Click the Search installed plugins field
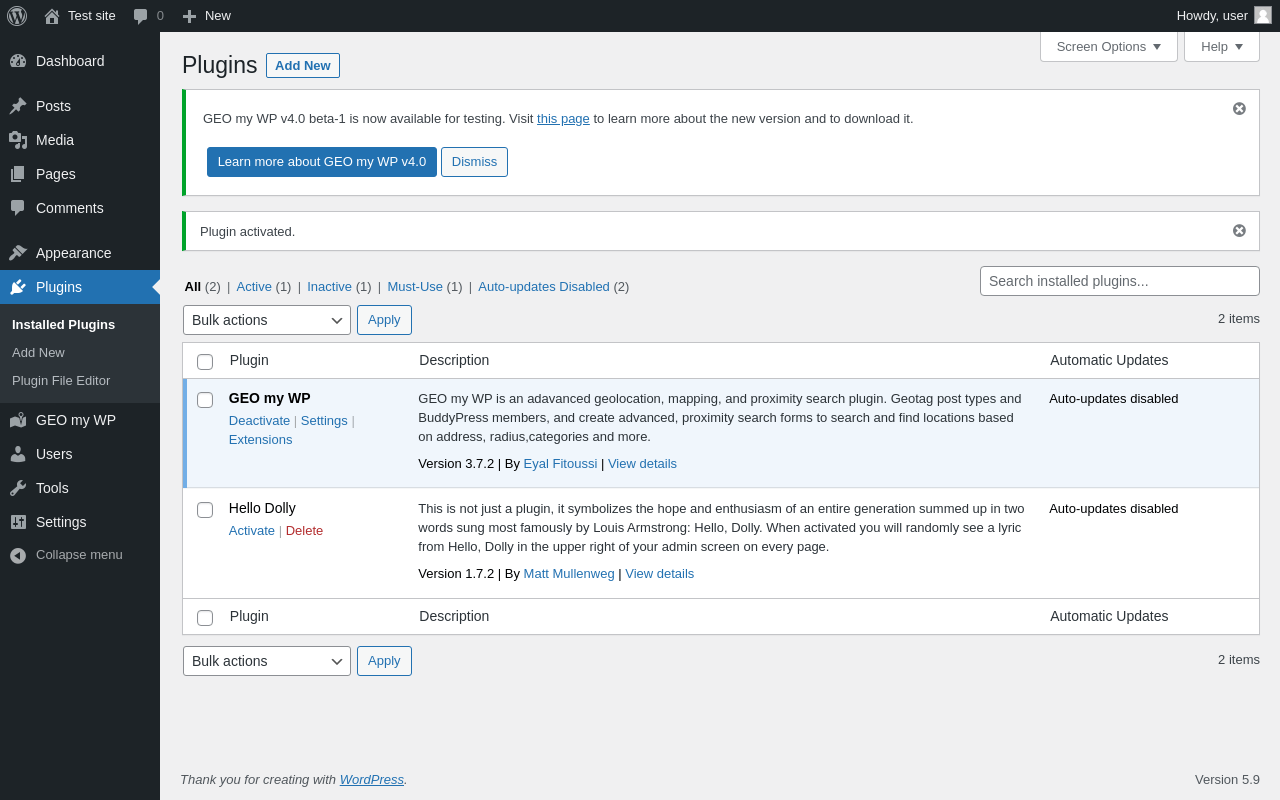 (1119, 281)
